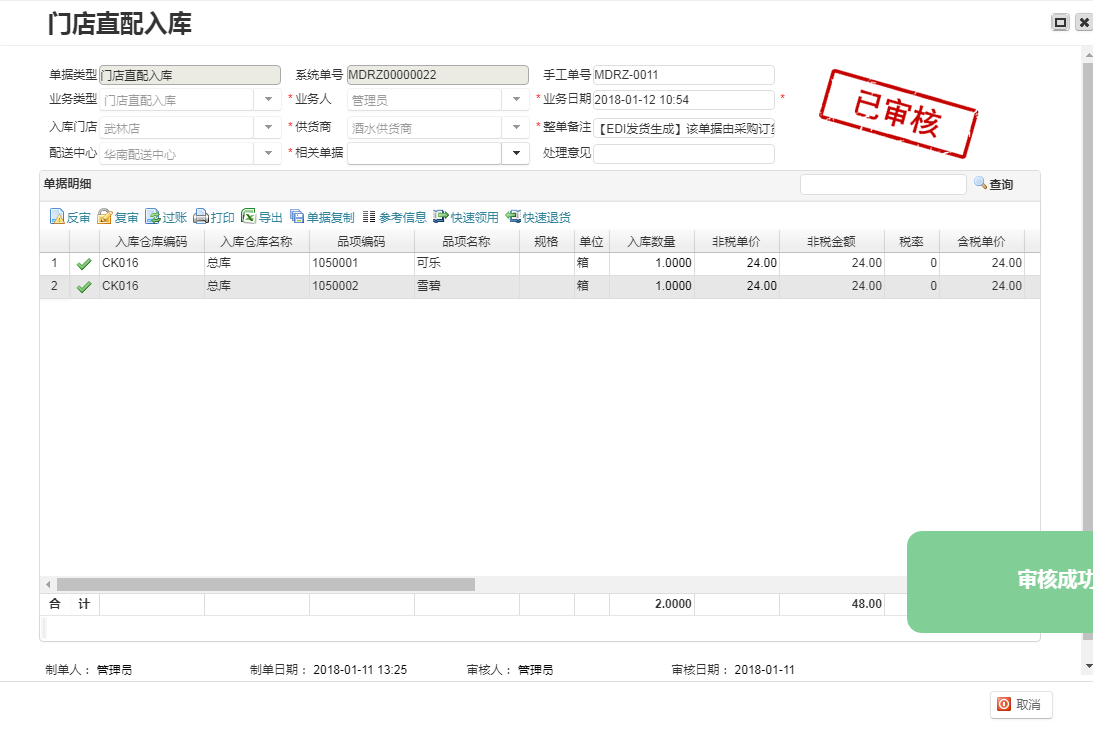
Task: Open the 相关单据 dropdown arrow
Action: (x=516, y=153)
